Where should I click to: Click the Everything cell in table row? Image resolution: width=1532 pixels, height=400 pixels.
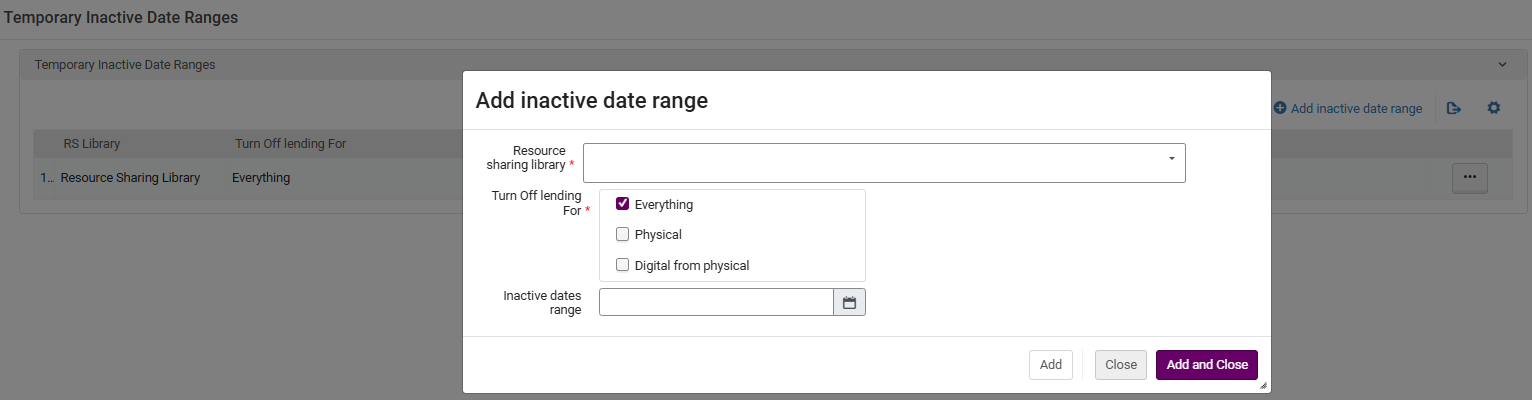tap(261, 178)
